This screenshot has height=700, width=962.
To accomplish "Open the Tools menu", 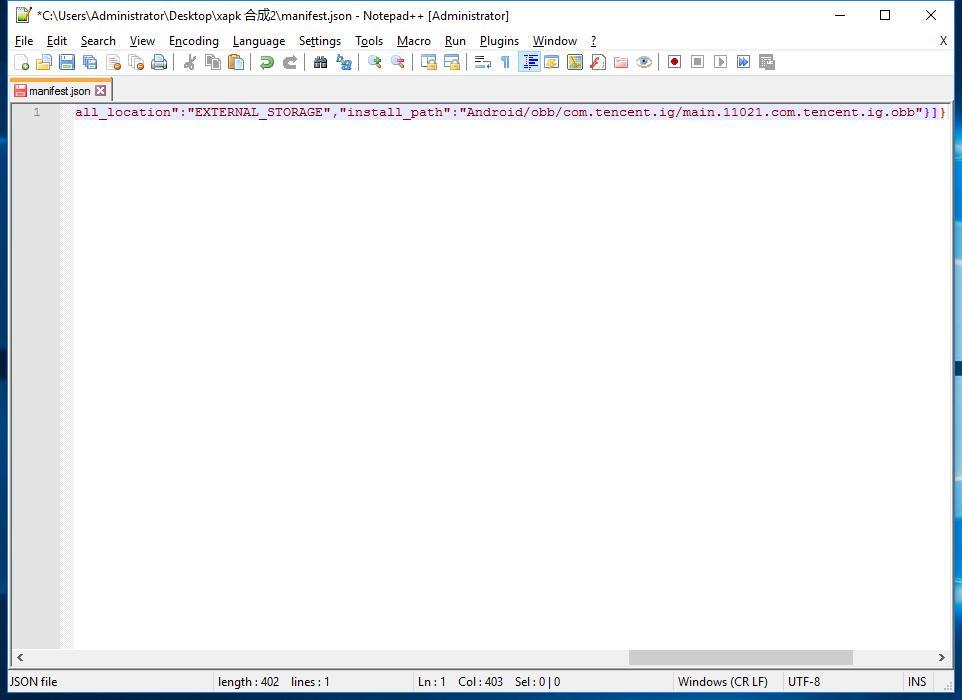I will tap(369, 40).
